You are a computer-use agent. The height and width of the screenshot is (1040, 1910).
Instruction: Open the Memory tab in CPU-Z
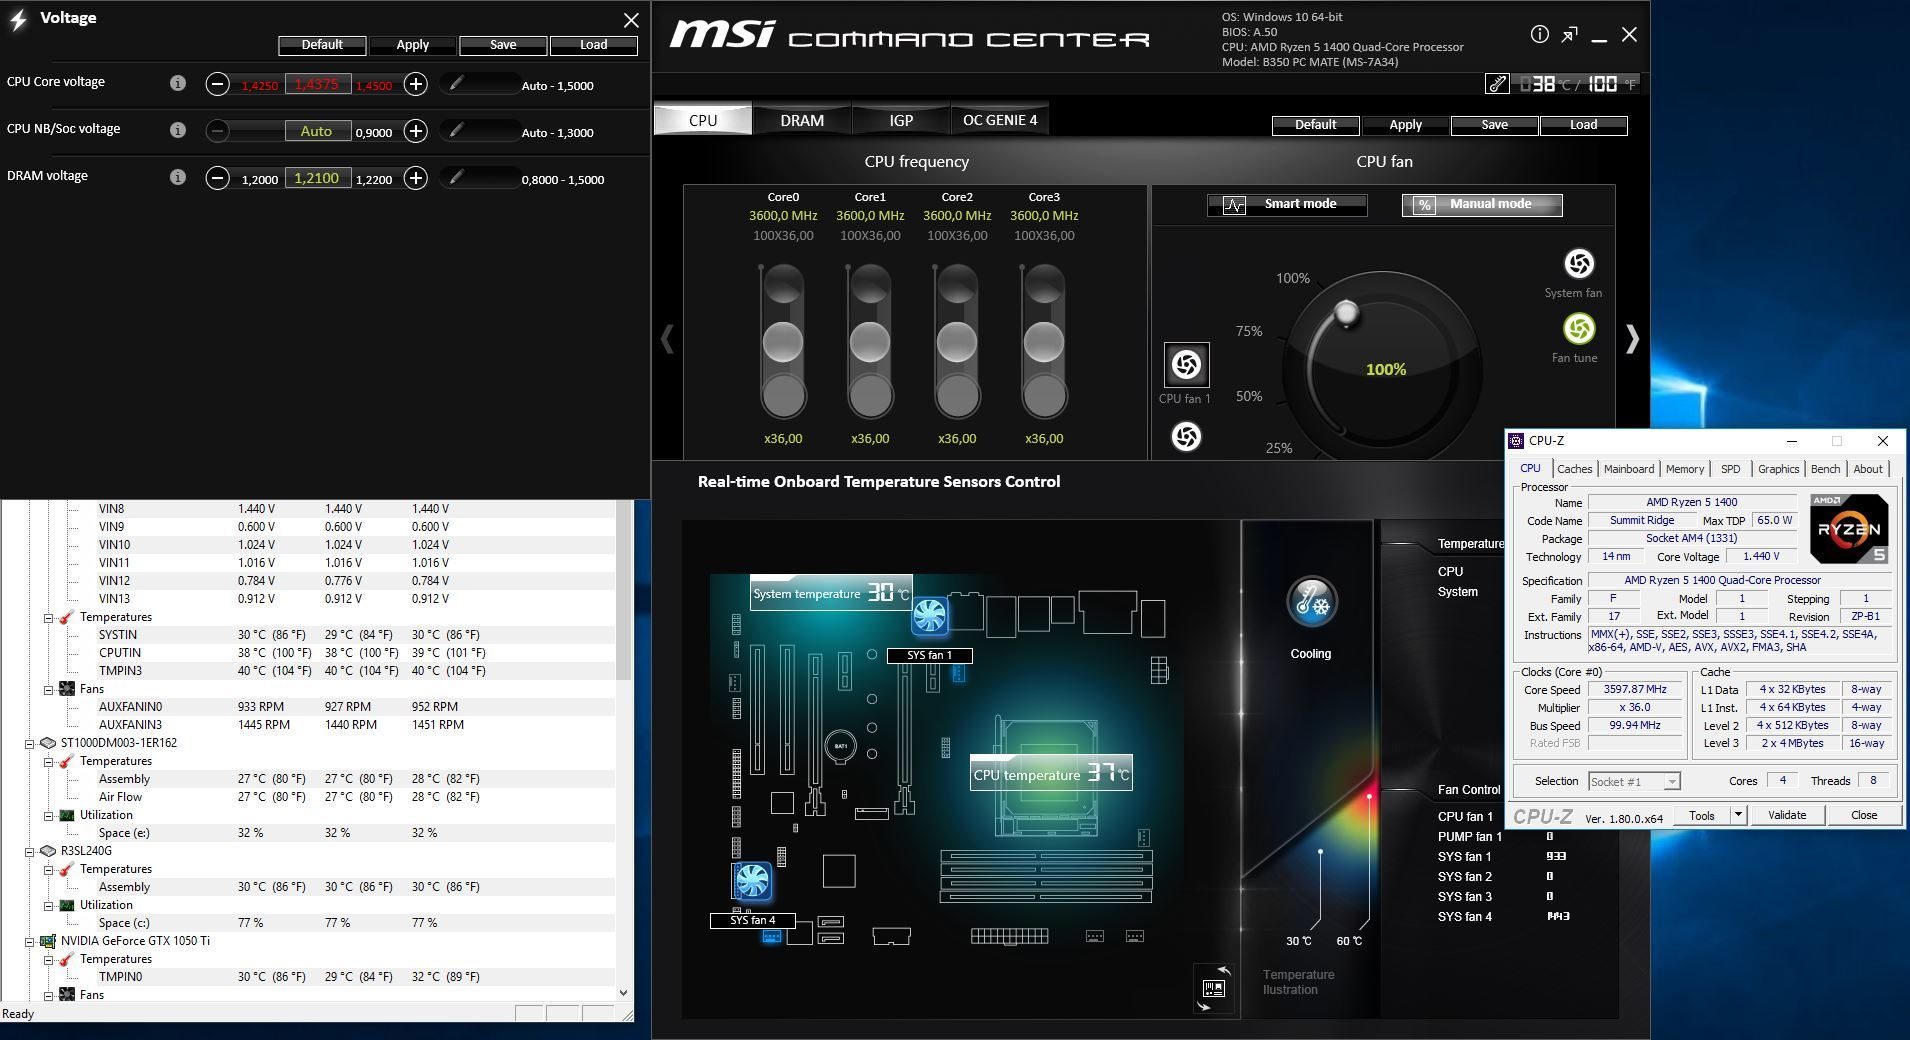click(1684, 469)
